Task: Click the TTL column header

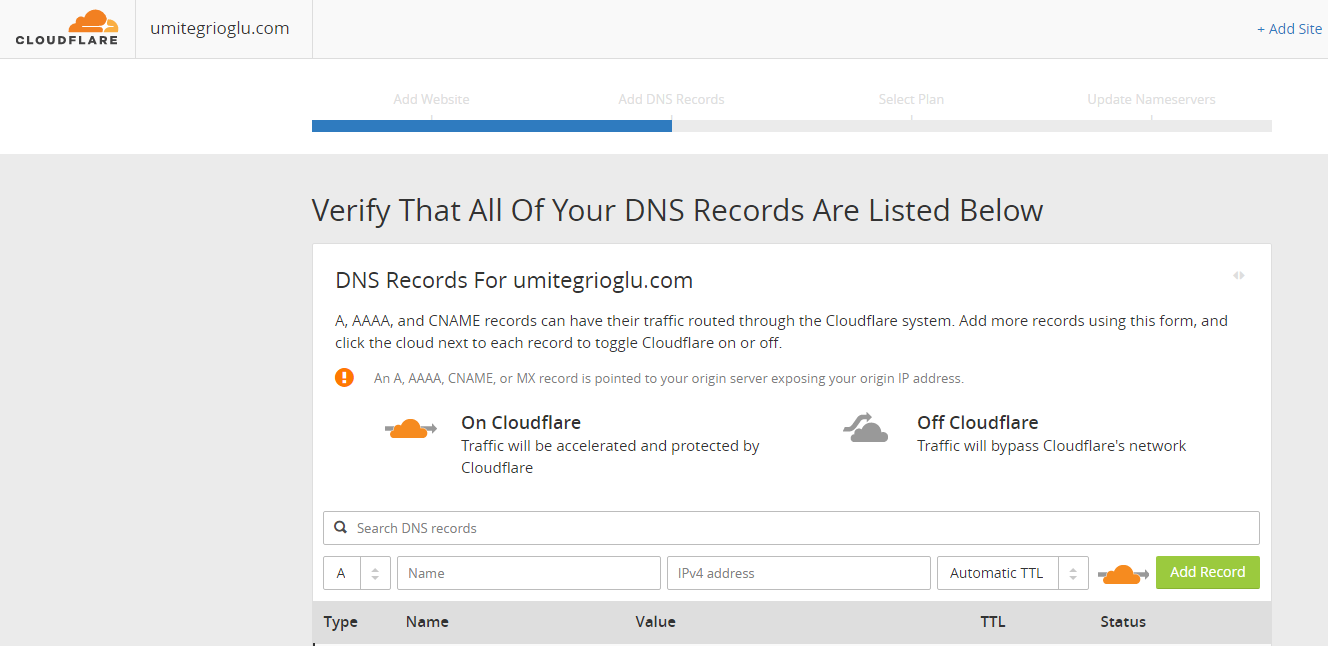Action: [993, 622]
